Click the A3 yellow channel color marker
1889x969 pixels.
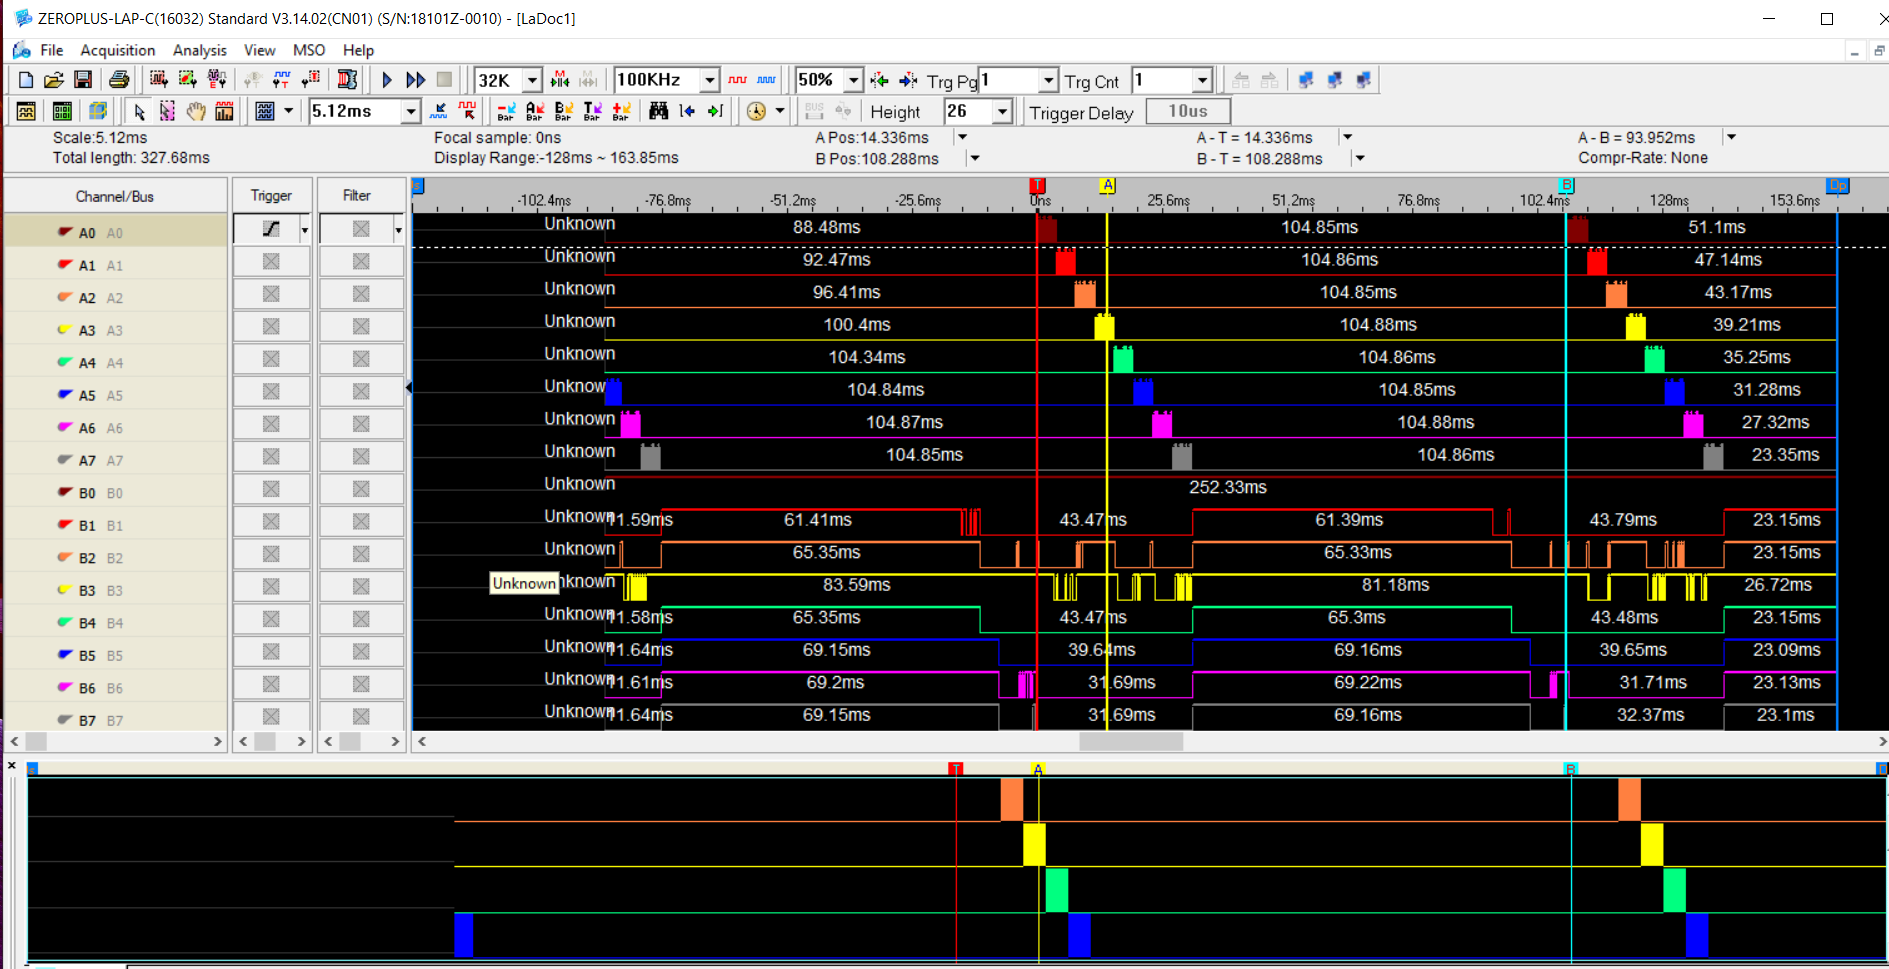click(64, 329)
